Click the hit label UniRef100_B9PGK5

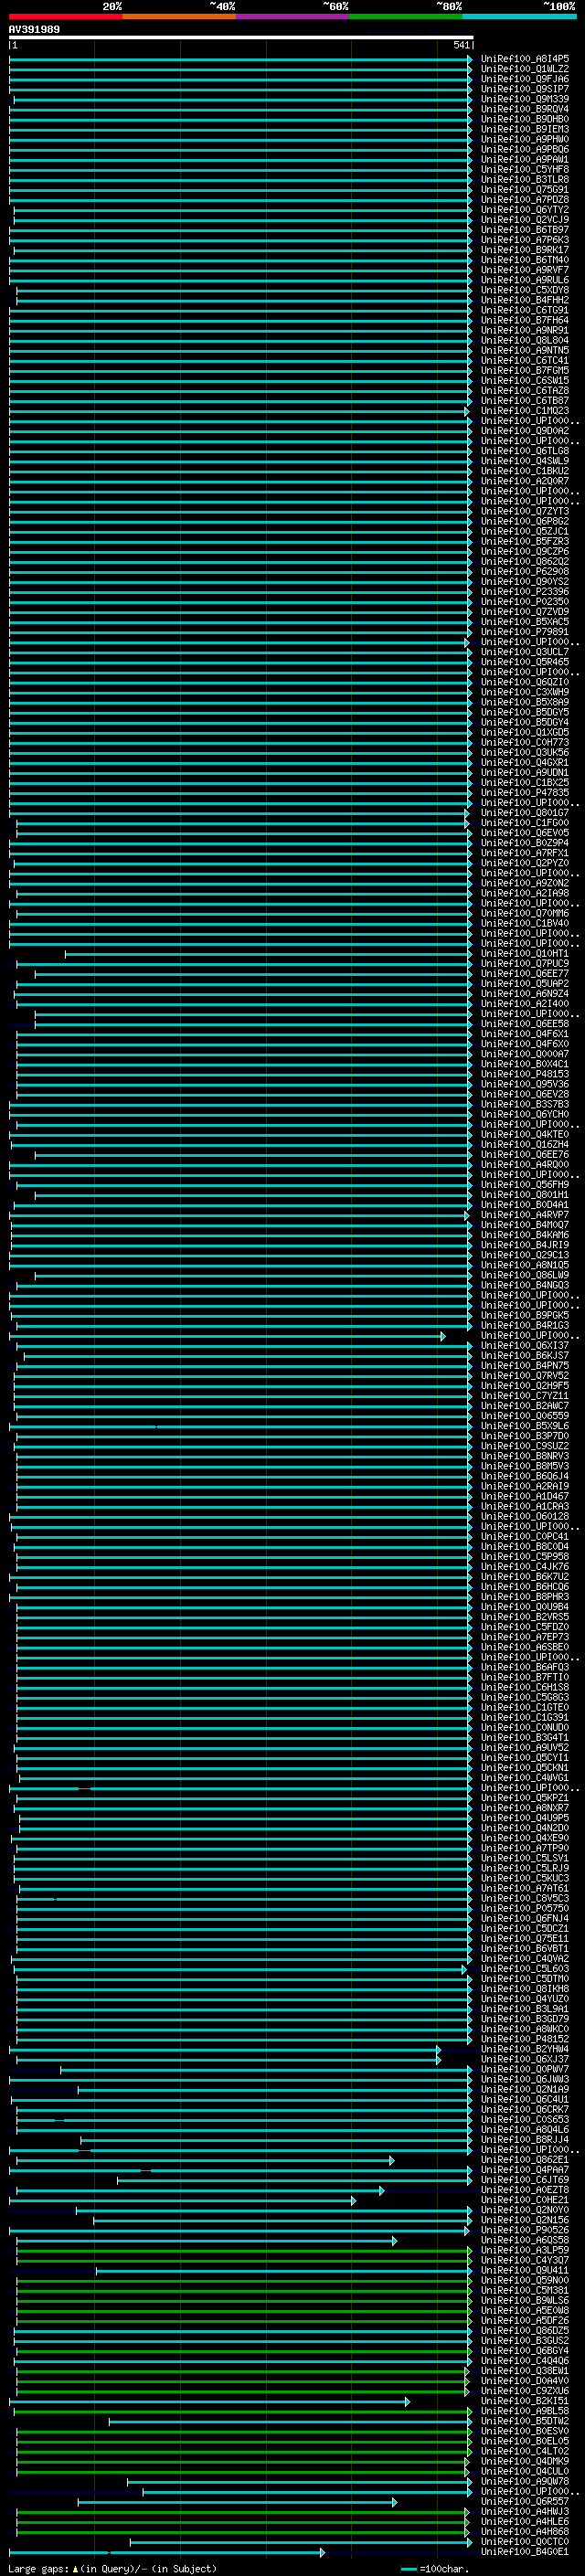pyautogui.click(x=525, y=1316)
